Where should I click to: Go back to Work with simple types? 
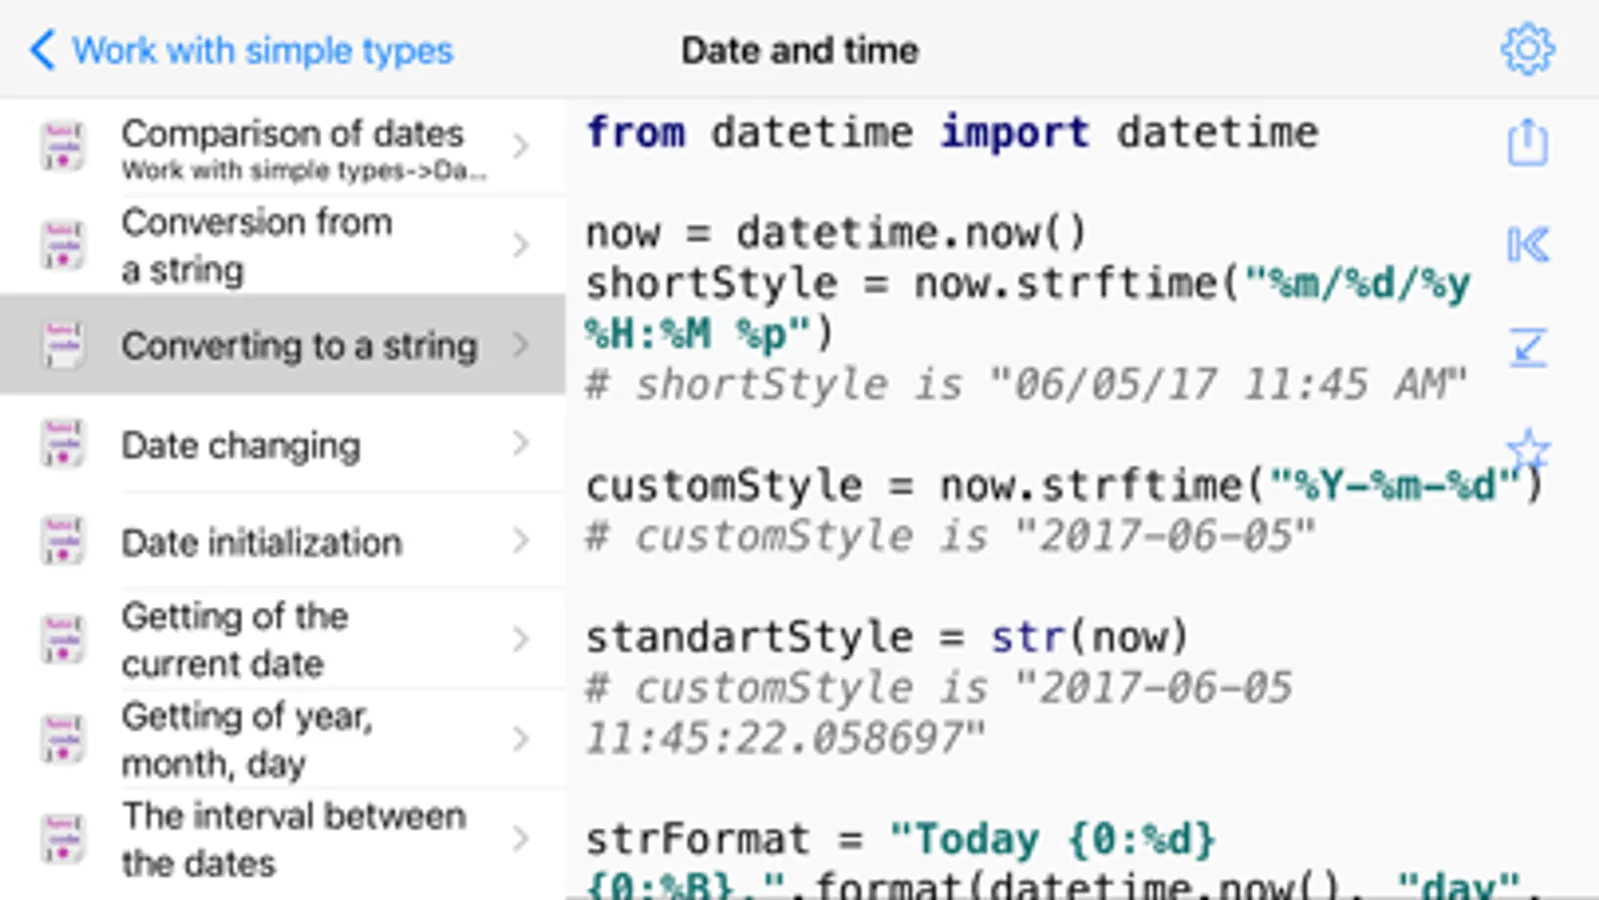pyautogui.click(x=262, y=50)
